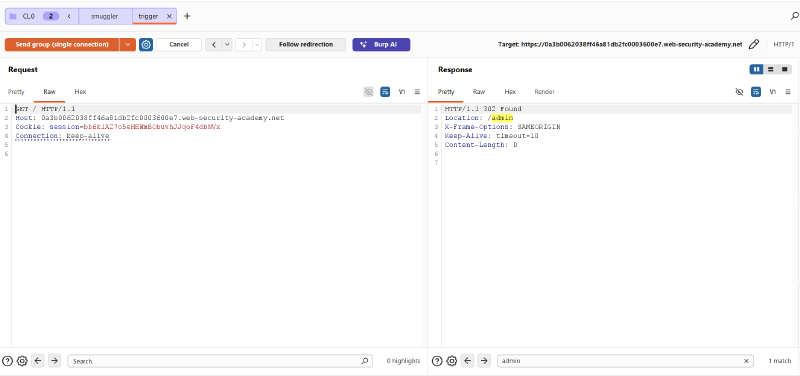Select top-bottom layout for the response panel

click(x=770, y=69)
